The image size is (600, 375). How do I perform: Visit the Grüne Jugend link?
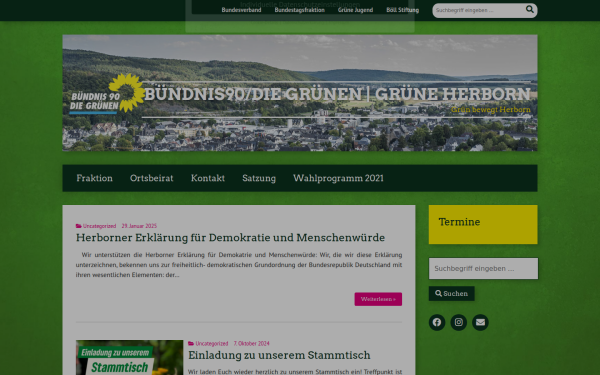pyautogui.click(x=355, y=10)
